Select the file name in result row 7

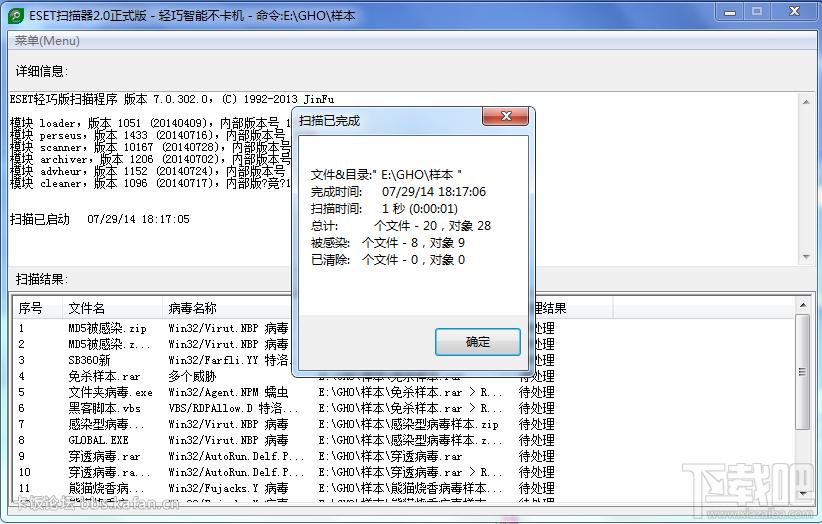pyautogui.click(x=106, y=424)
